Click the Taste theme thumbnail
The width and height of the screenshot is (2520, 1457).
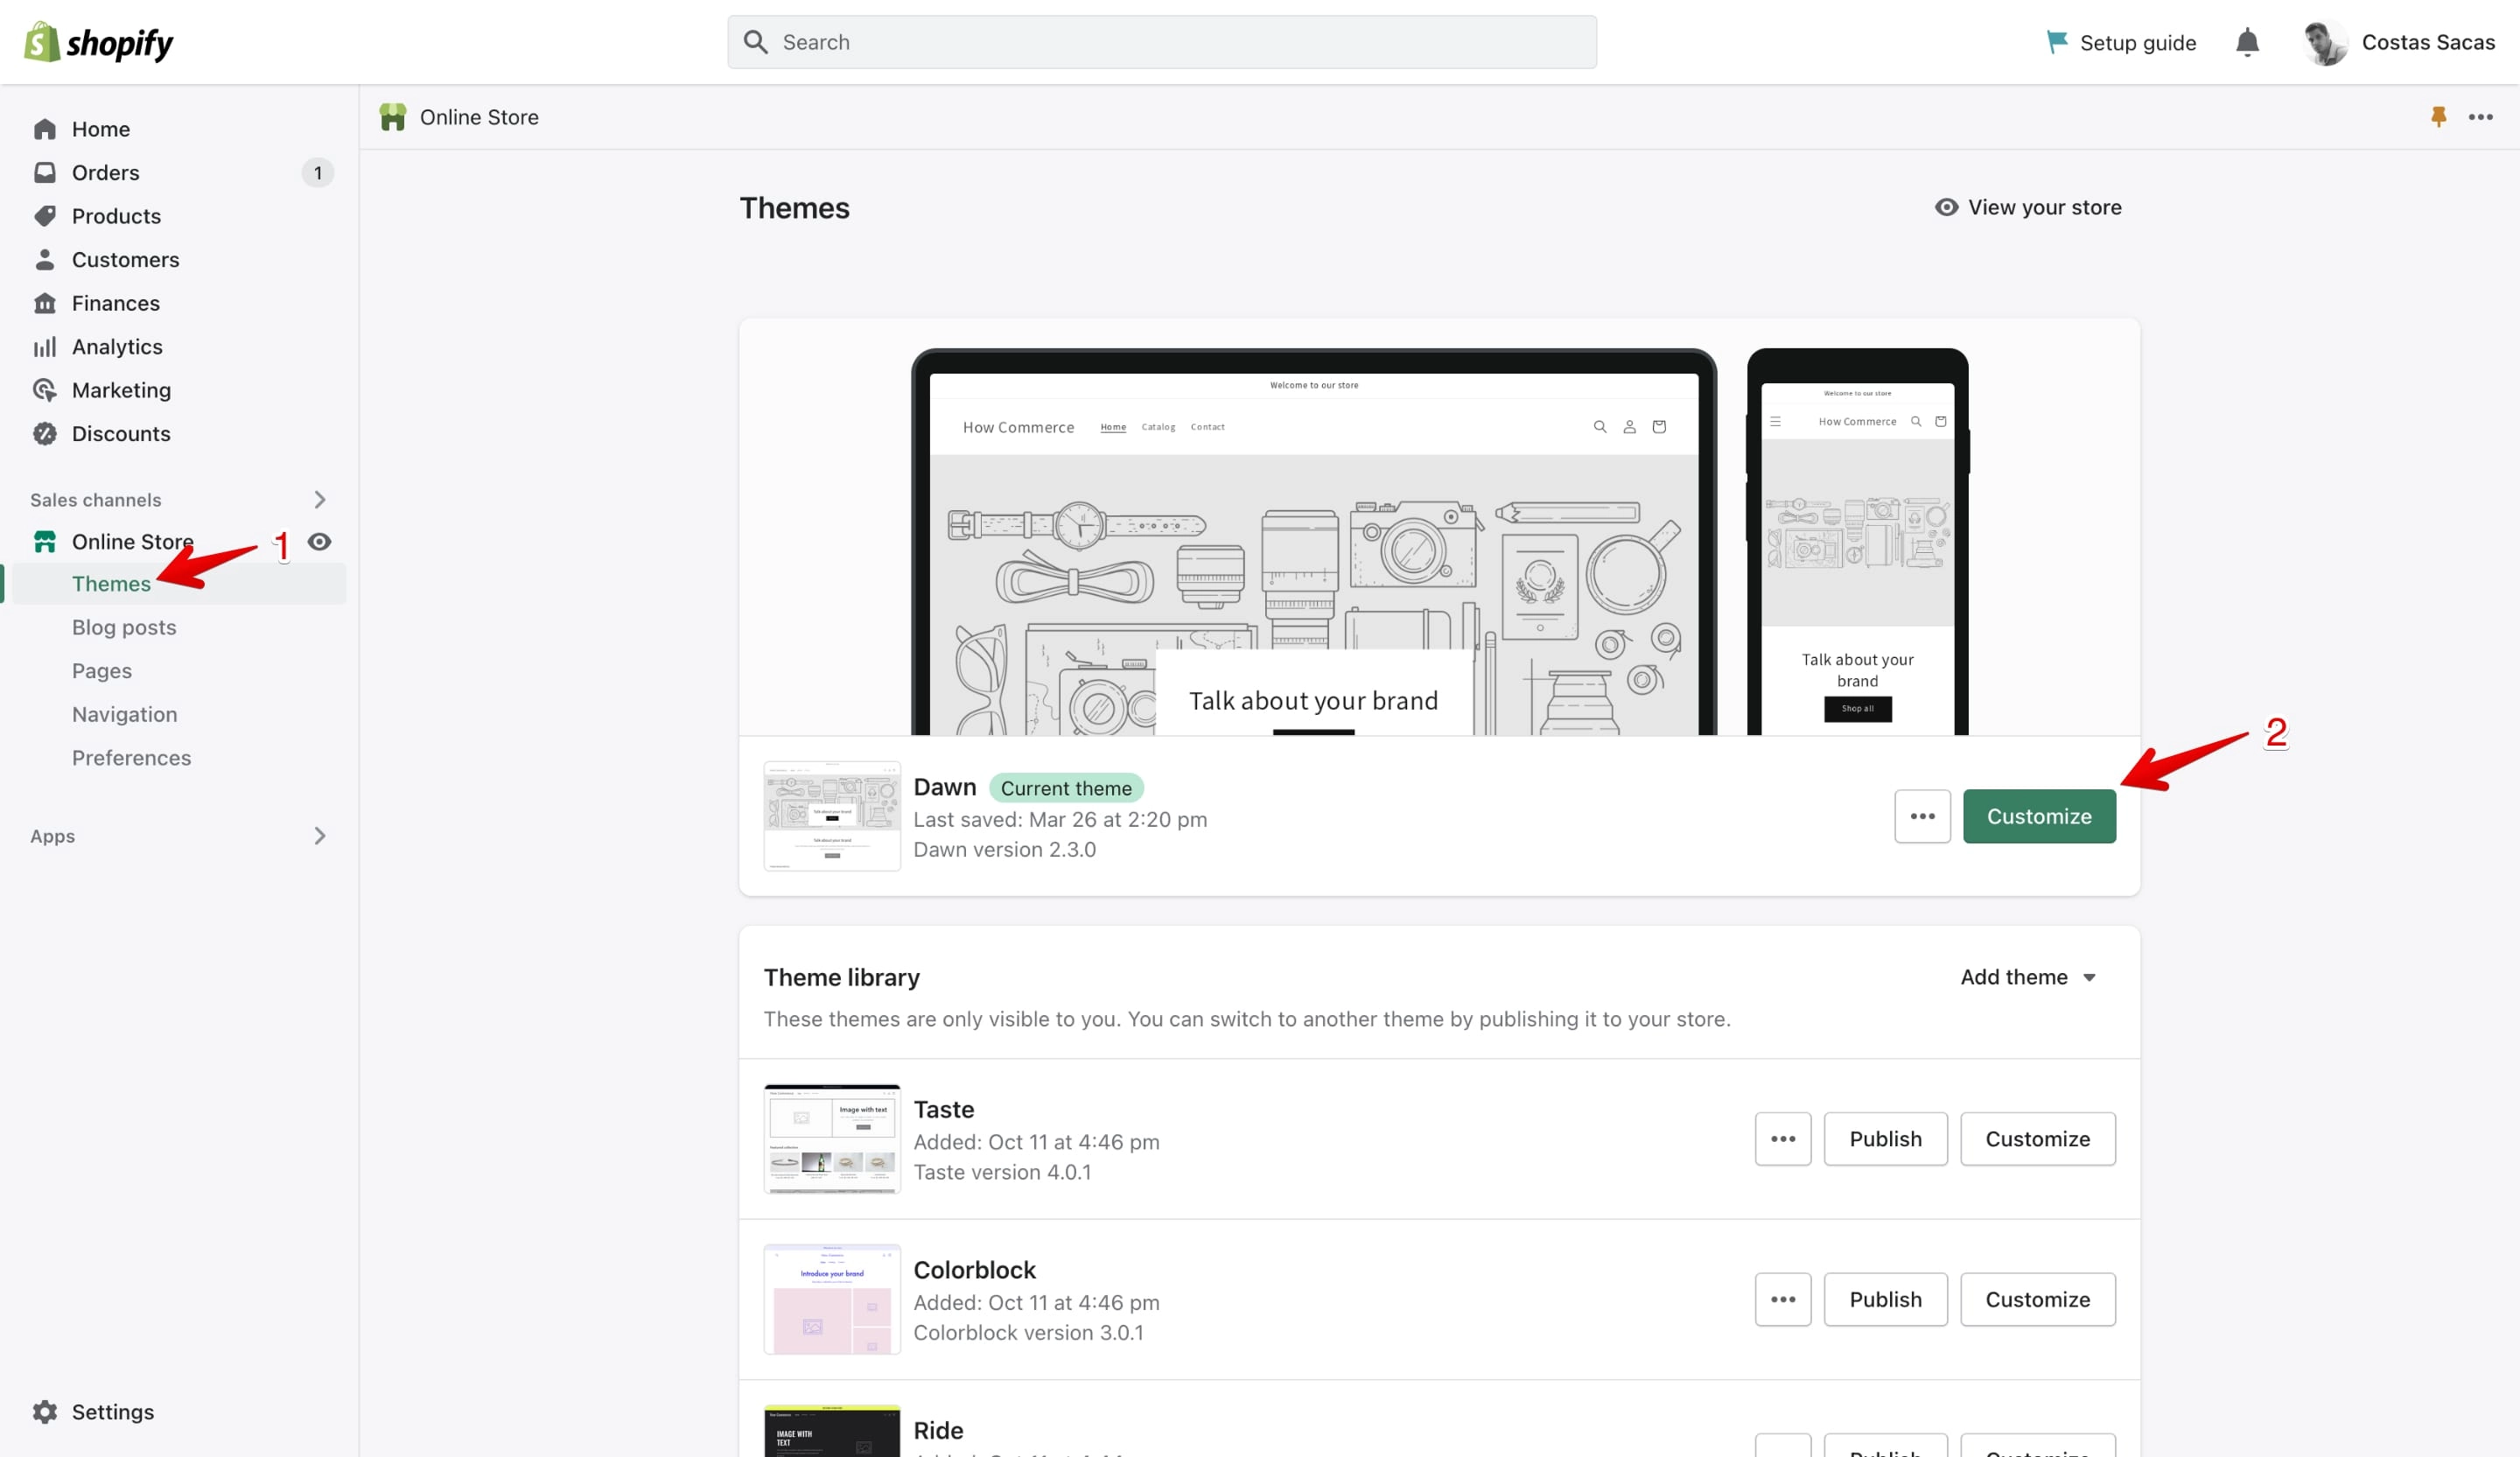(832, 1138)
